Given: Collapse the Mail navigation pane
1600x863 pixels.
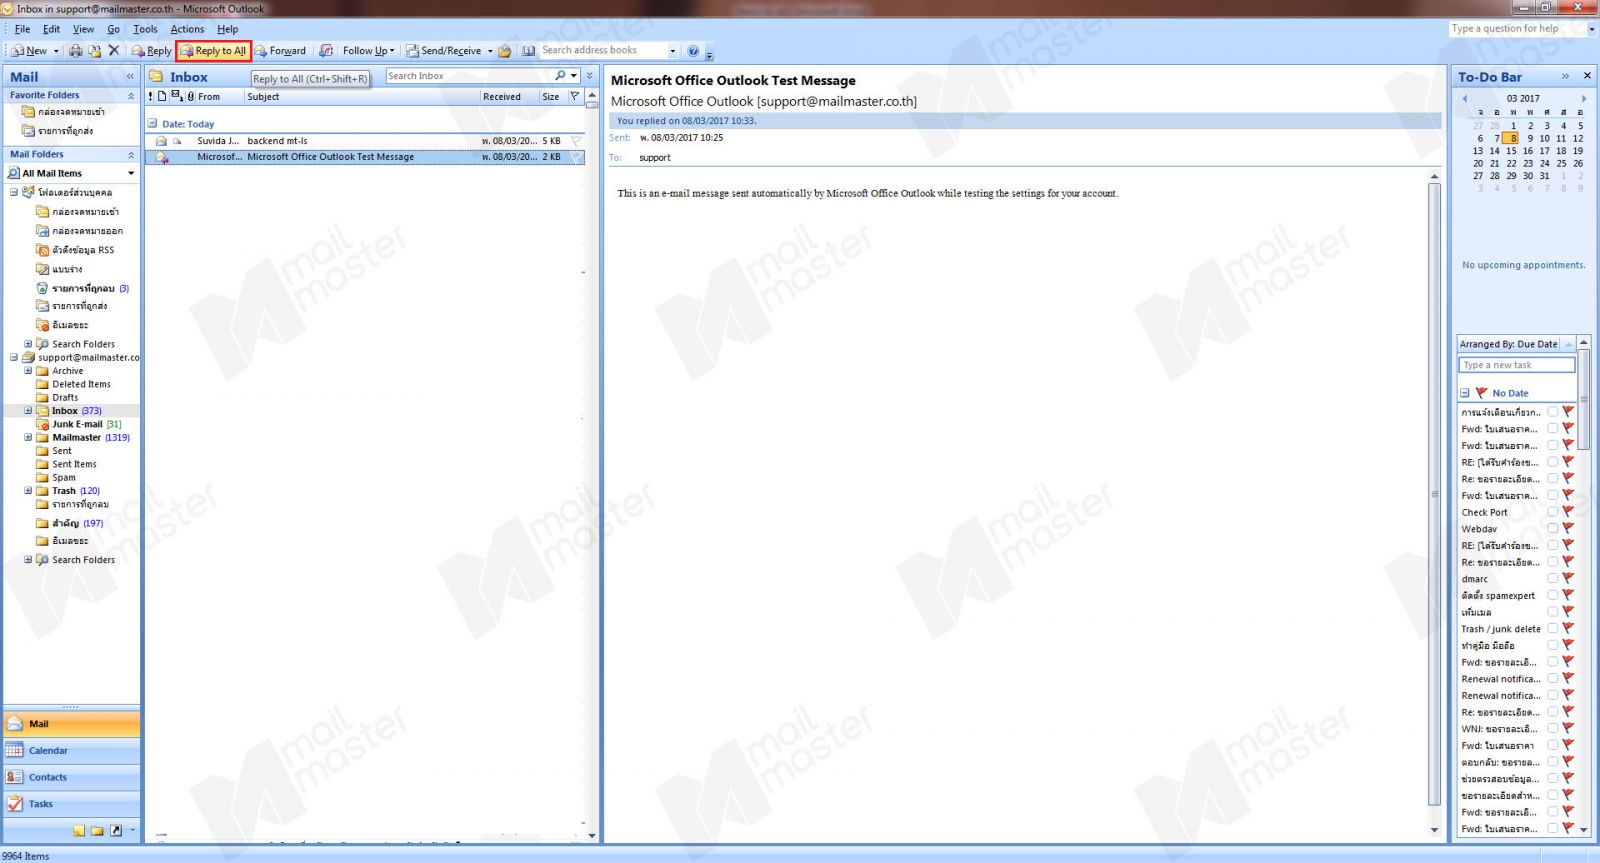Looking at the screenshot, I should point(129,76).
